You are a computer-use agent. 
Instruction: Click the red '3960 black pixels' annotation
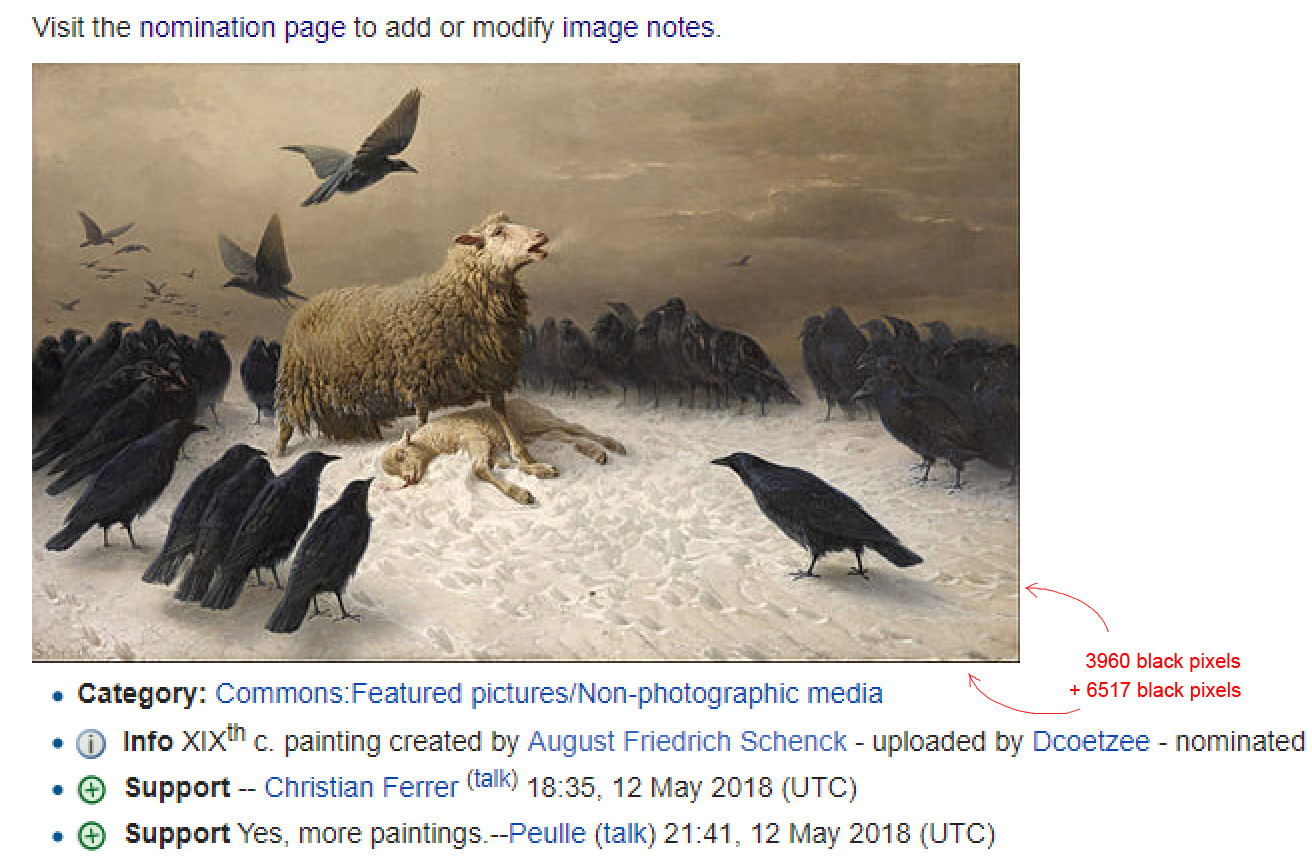click(1162, 661)
